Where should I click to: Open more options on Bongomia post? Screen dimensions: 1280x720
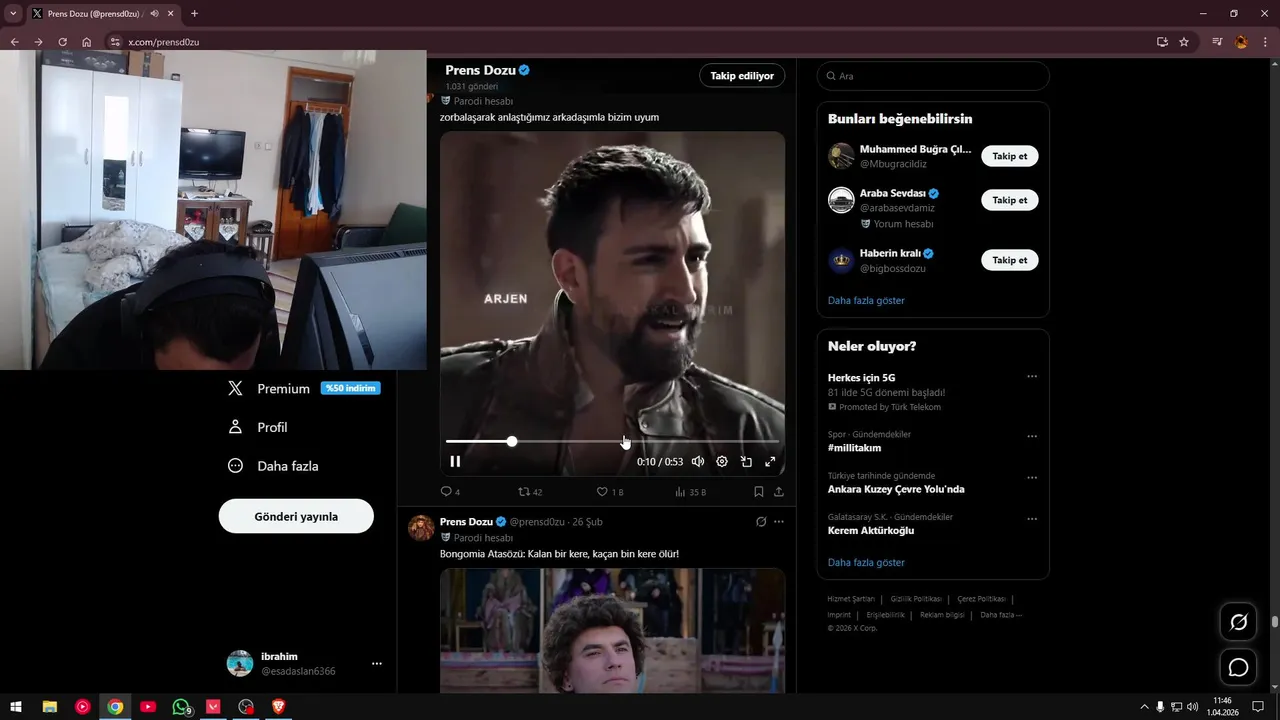pos(779,522)
